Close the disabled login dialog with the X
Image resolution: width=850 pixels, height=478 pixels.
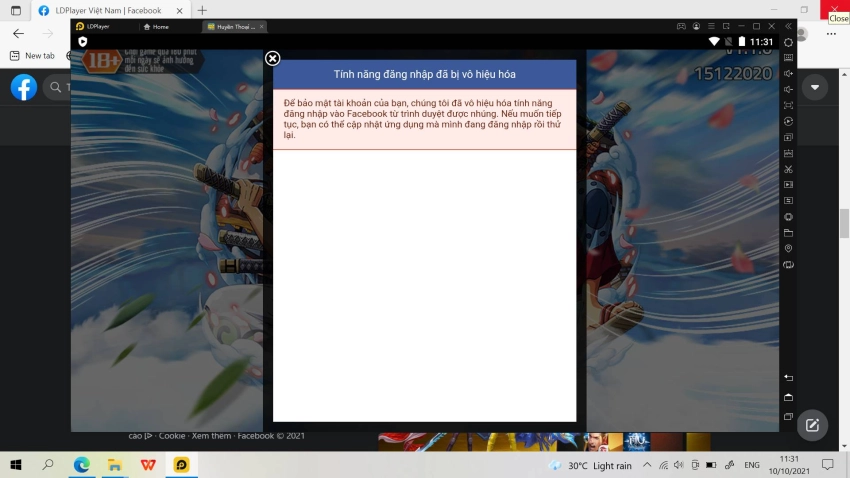[x=272, y=58]
